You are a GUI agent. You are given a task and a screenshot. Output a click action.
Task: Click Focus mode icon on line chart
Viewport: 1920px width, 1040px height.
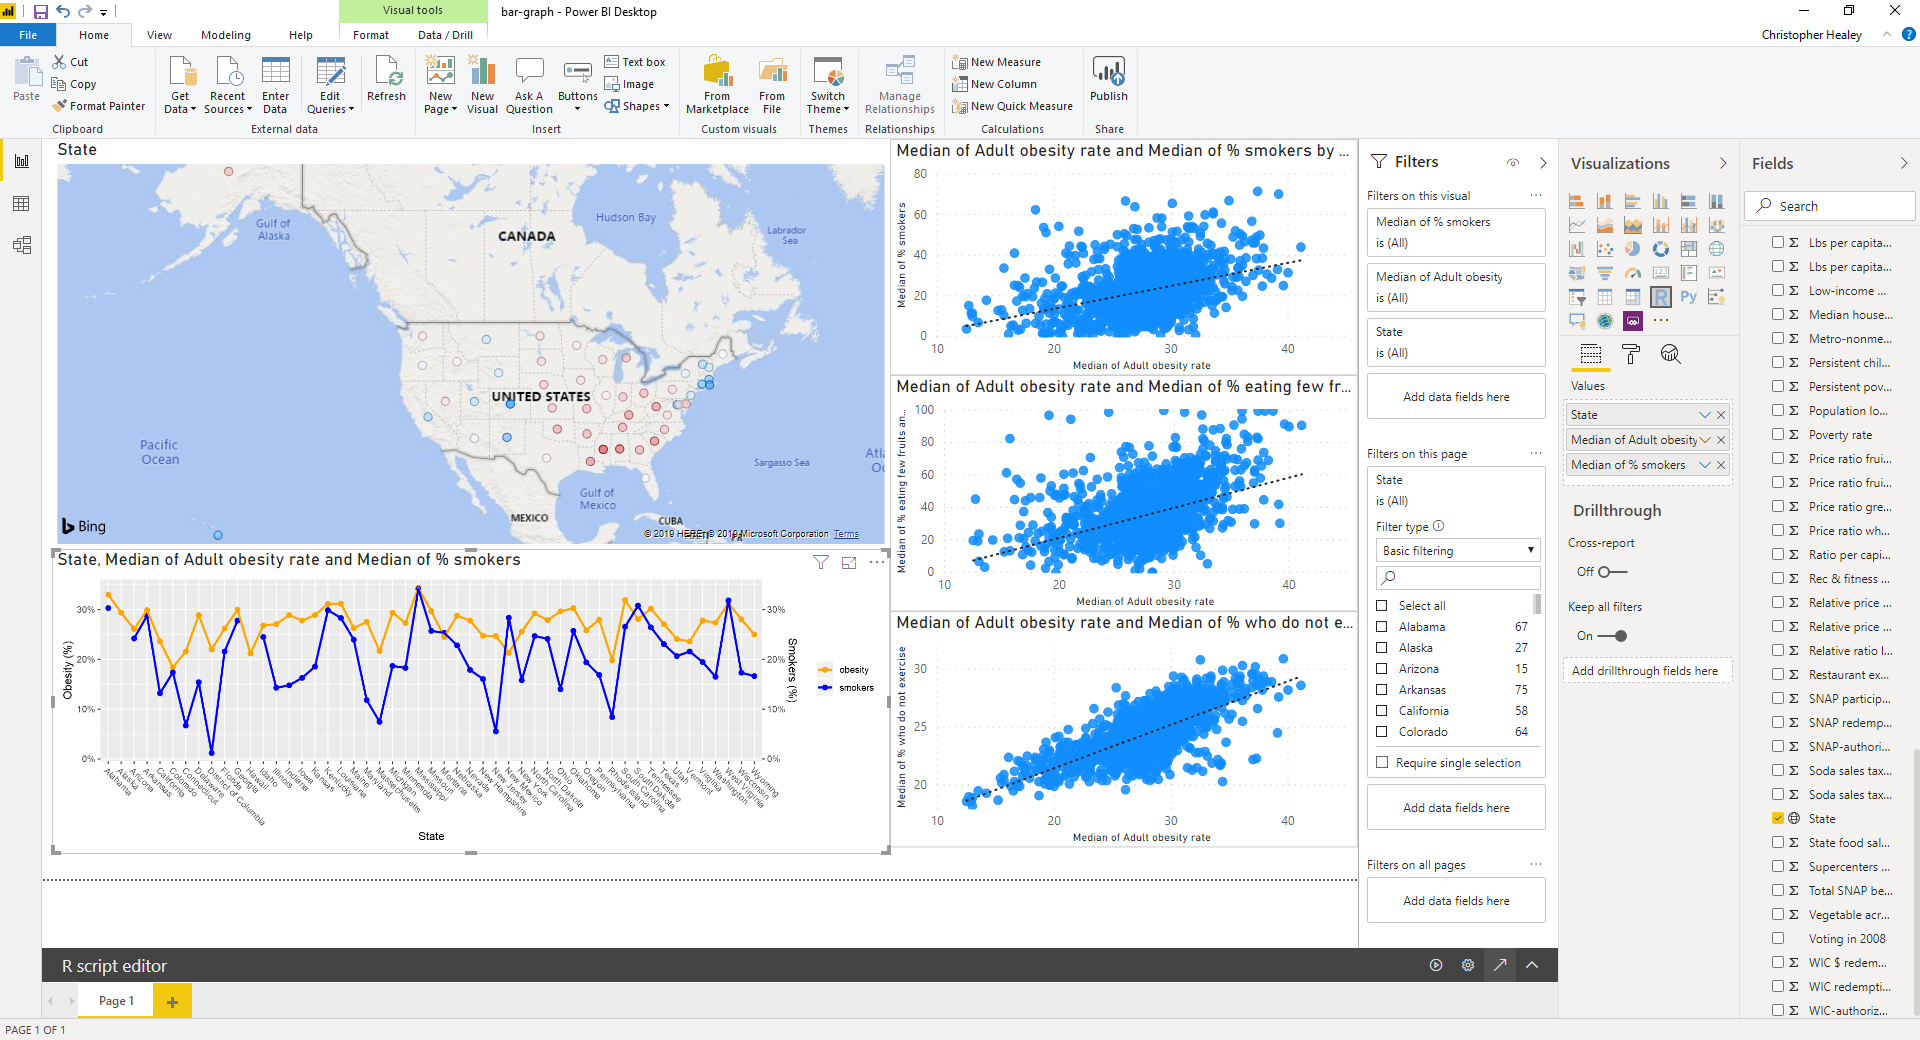pyautogui.click(x=849, y=562)
